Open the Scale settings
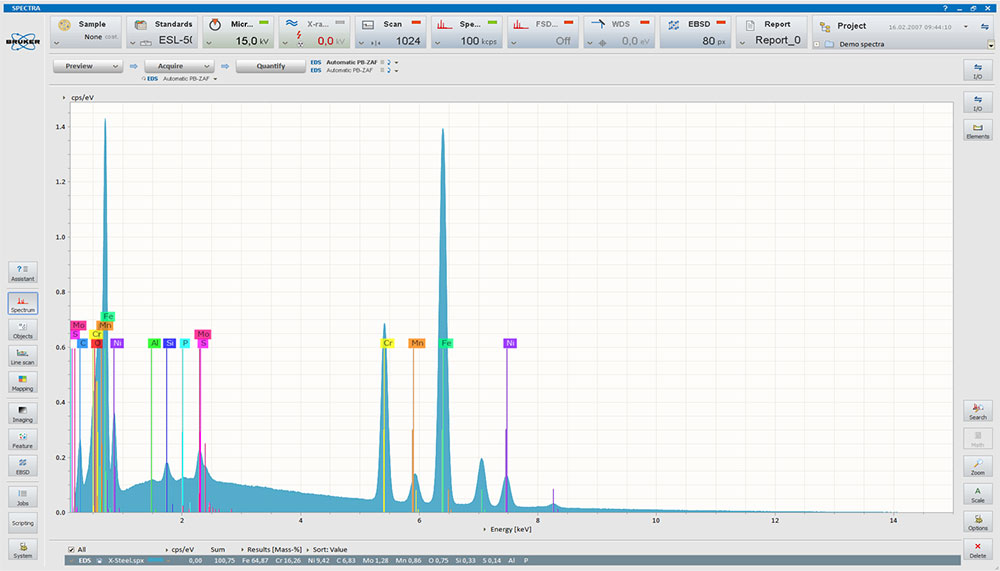Viewport: 1000px width, 571px height. (977, 494)
